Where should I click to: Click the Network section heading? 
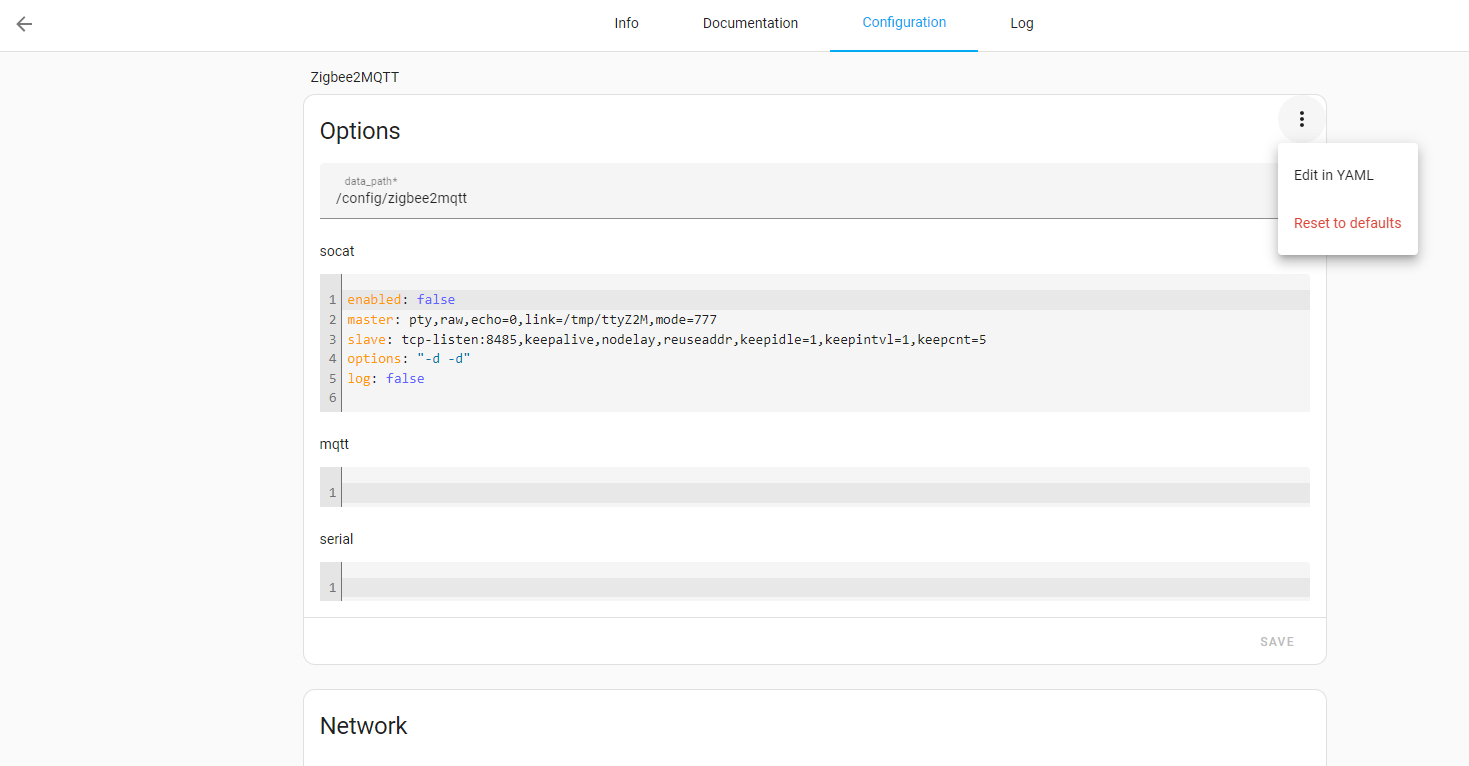364,726
